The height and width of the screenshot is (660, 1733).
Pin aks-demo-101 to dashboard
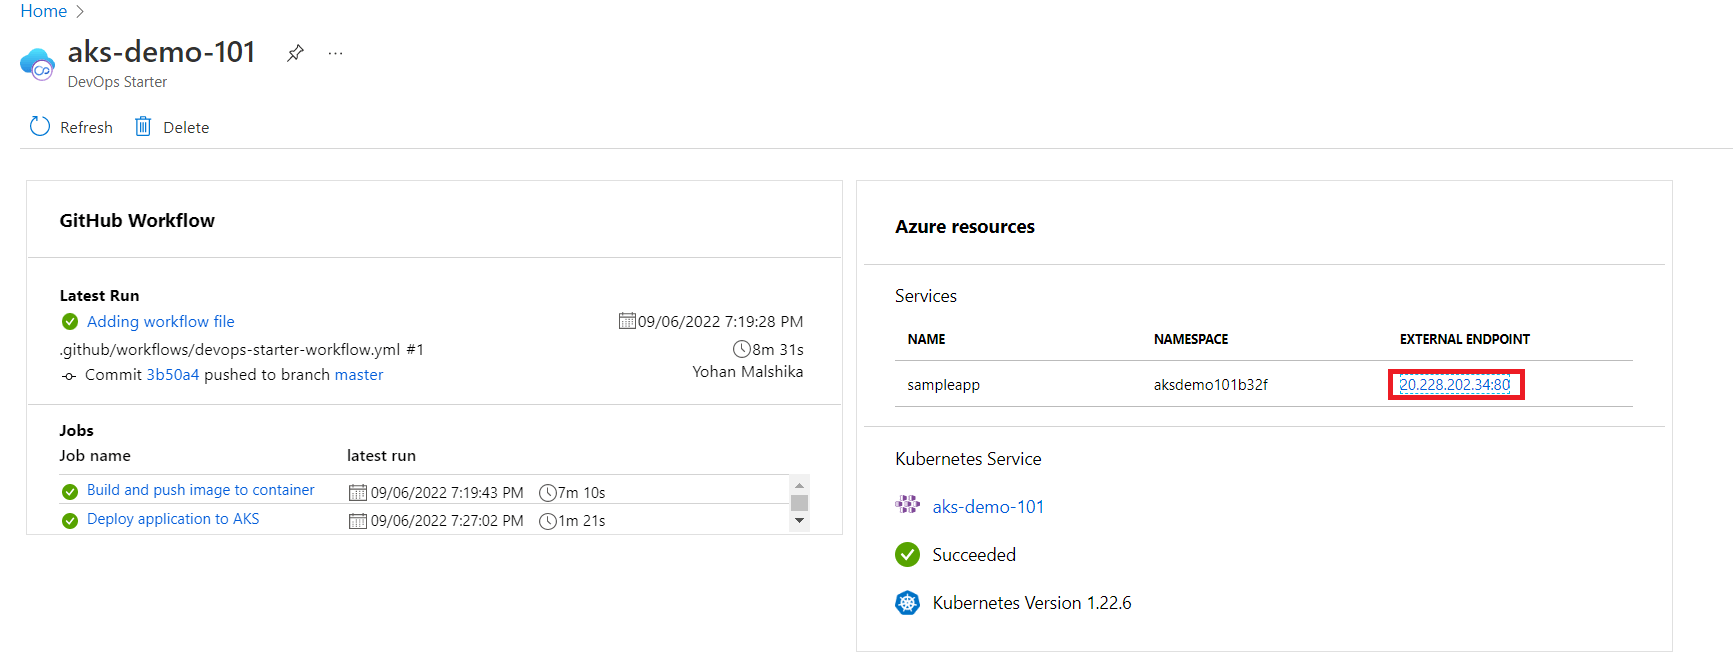pyautogui.click(x=295, y=53)
